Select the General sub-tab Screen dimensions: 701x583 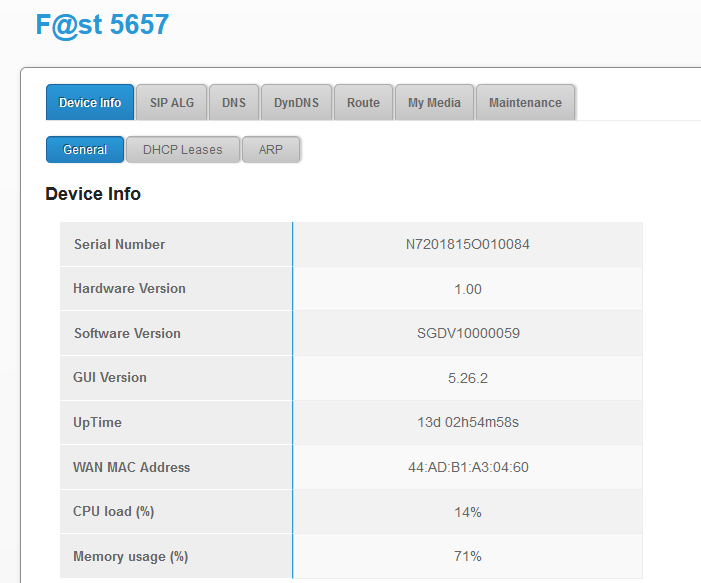pyautogui.click(x=85, y=150)
